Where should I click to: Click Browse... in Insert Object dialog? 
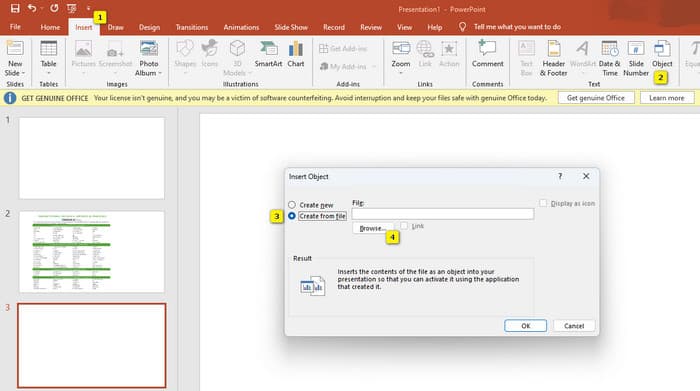[373, 228]
